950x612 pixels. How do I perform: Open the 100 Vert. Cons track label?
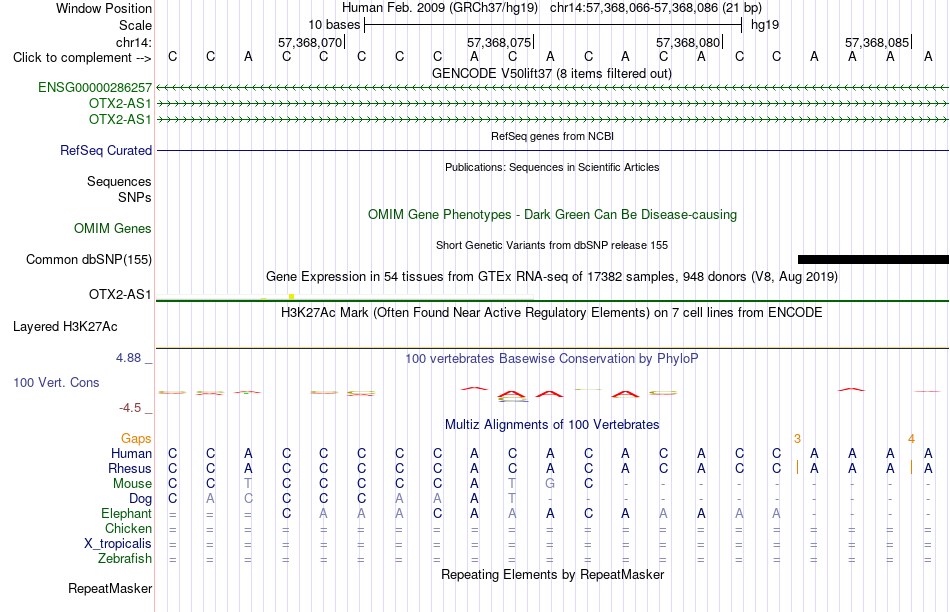click(56, 382)
